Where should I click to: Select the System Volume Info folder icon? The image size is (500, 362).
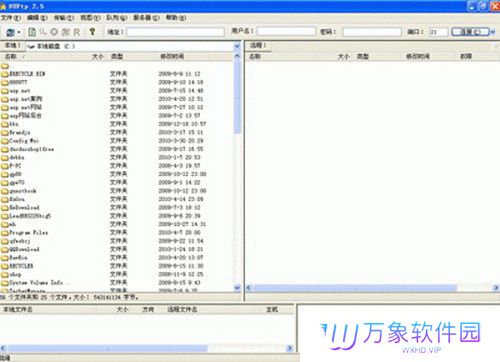(x=5, y=283)
